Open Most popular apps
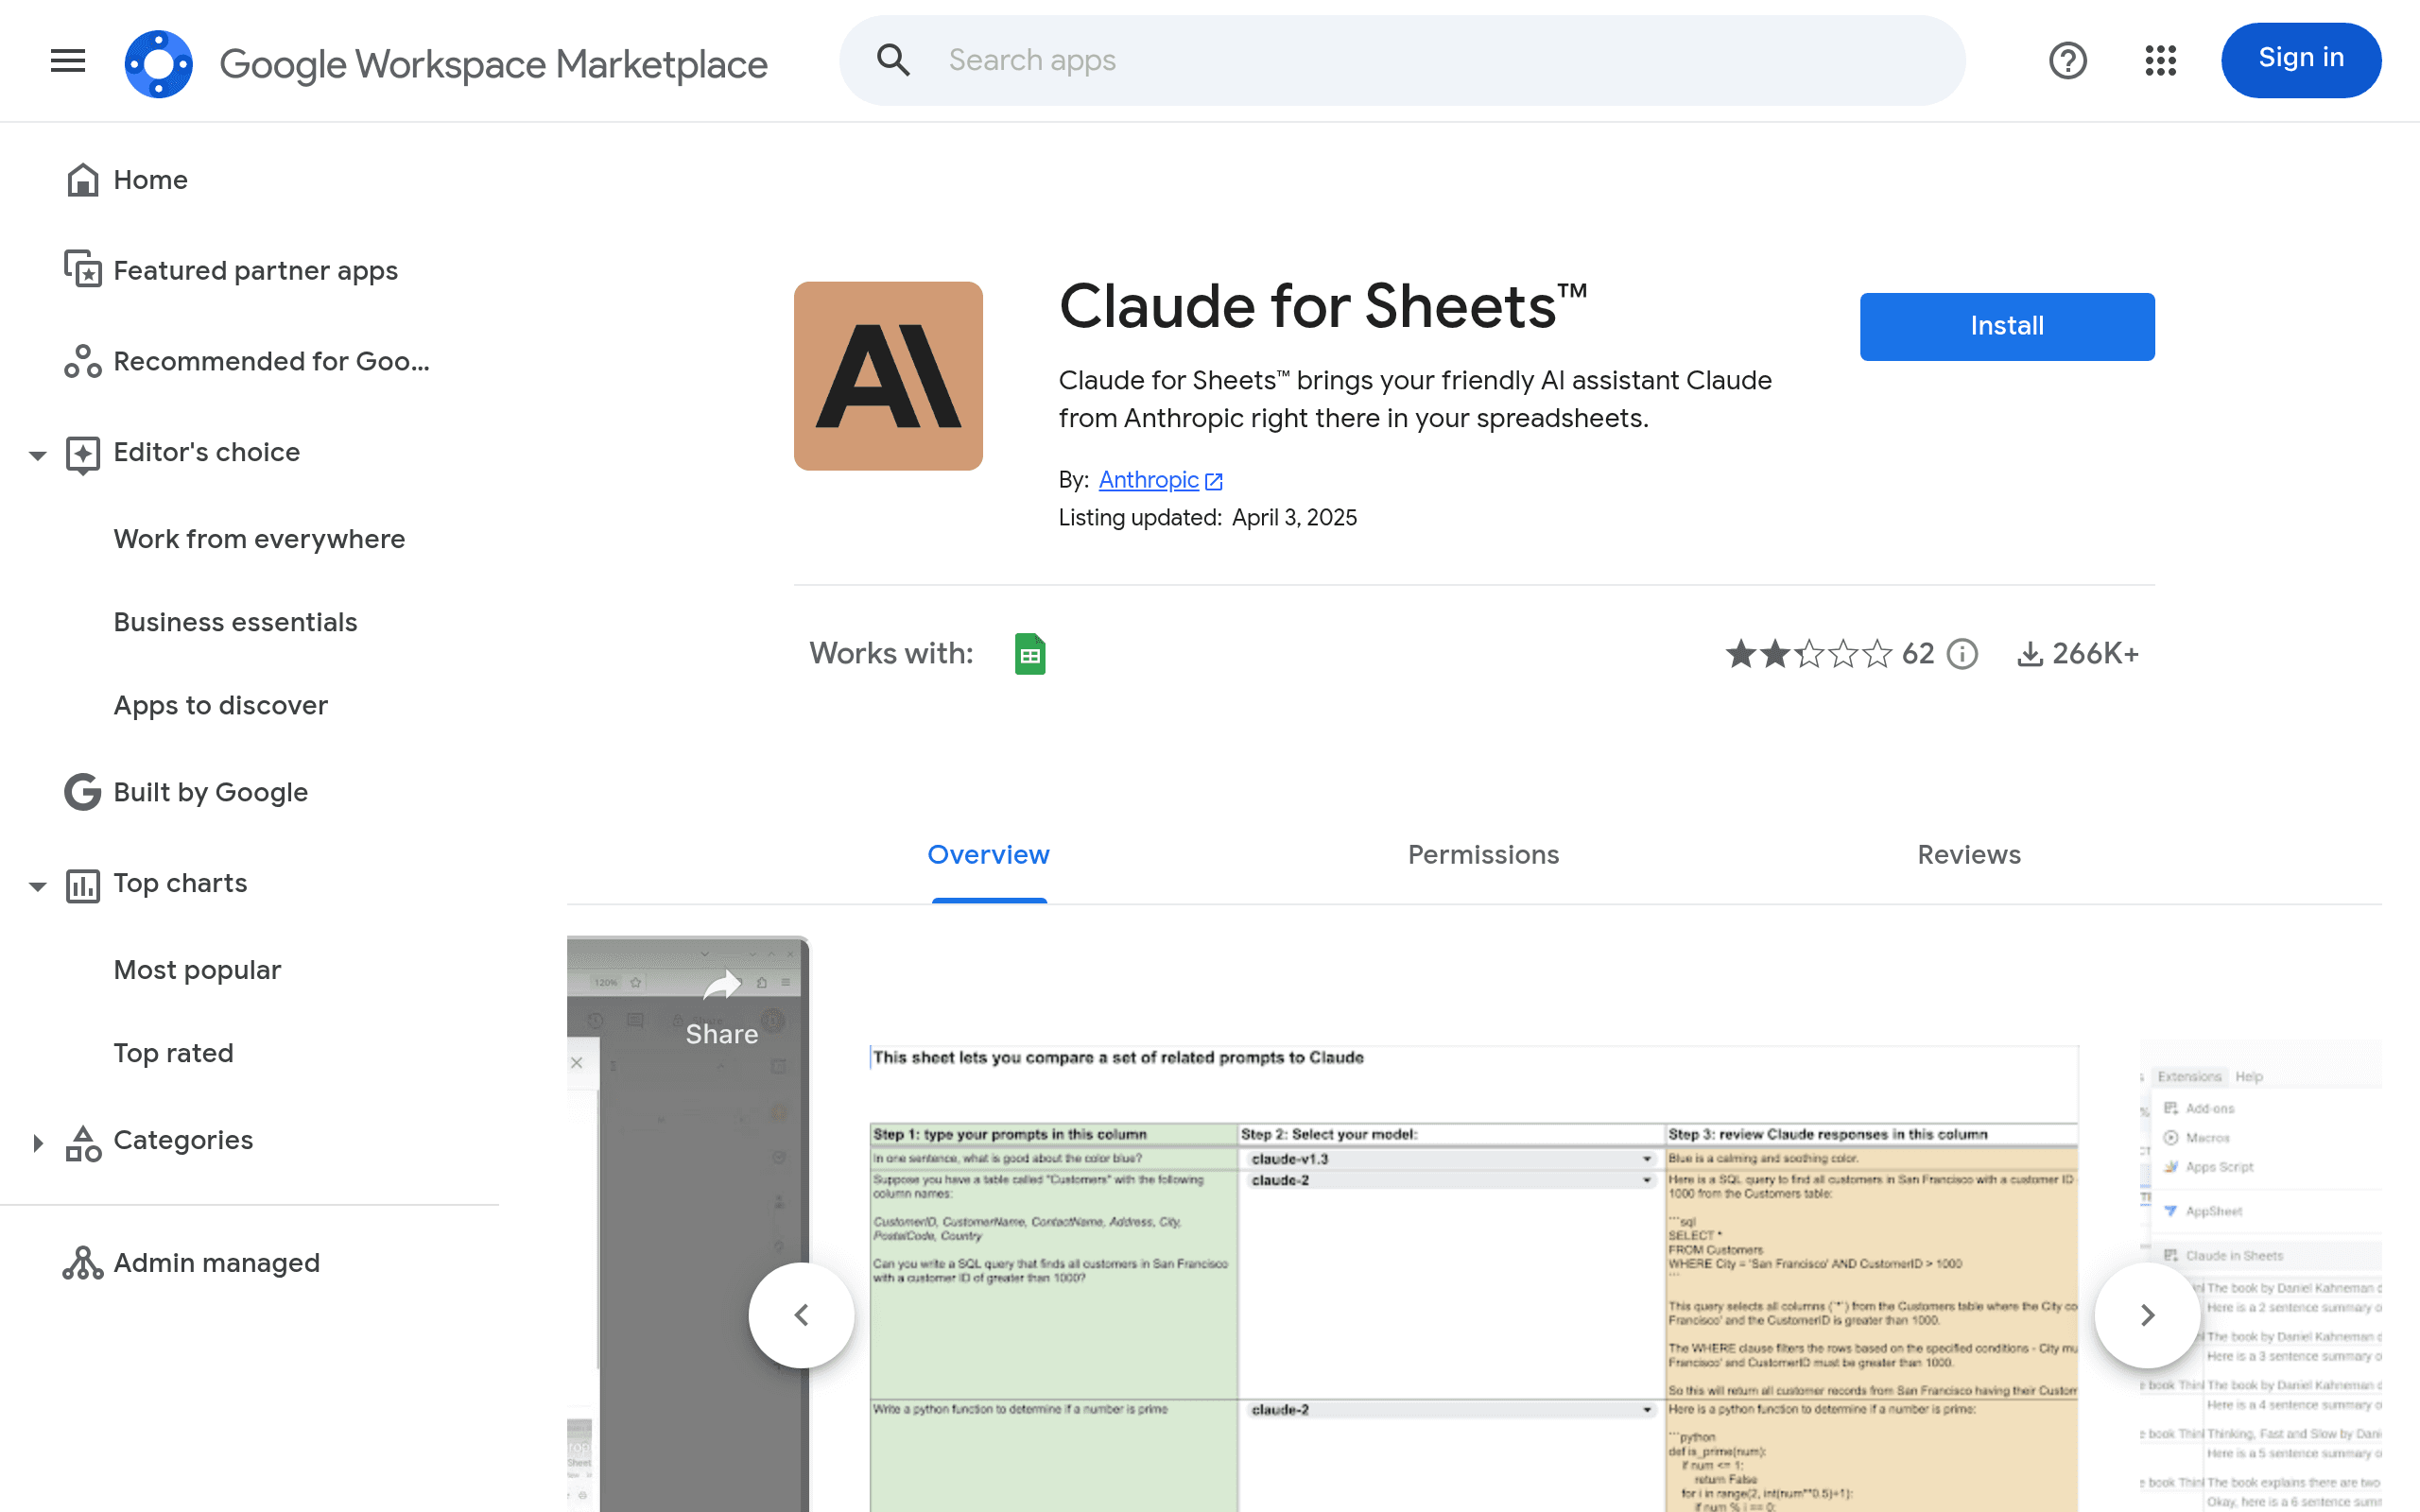The width and height of the screenshot is (2420, 1512). [197, 970]
